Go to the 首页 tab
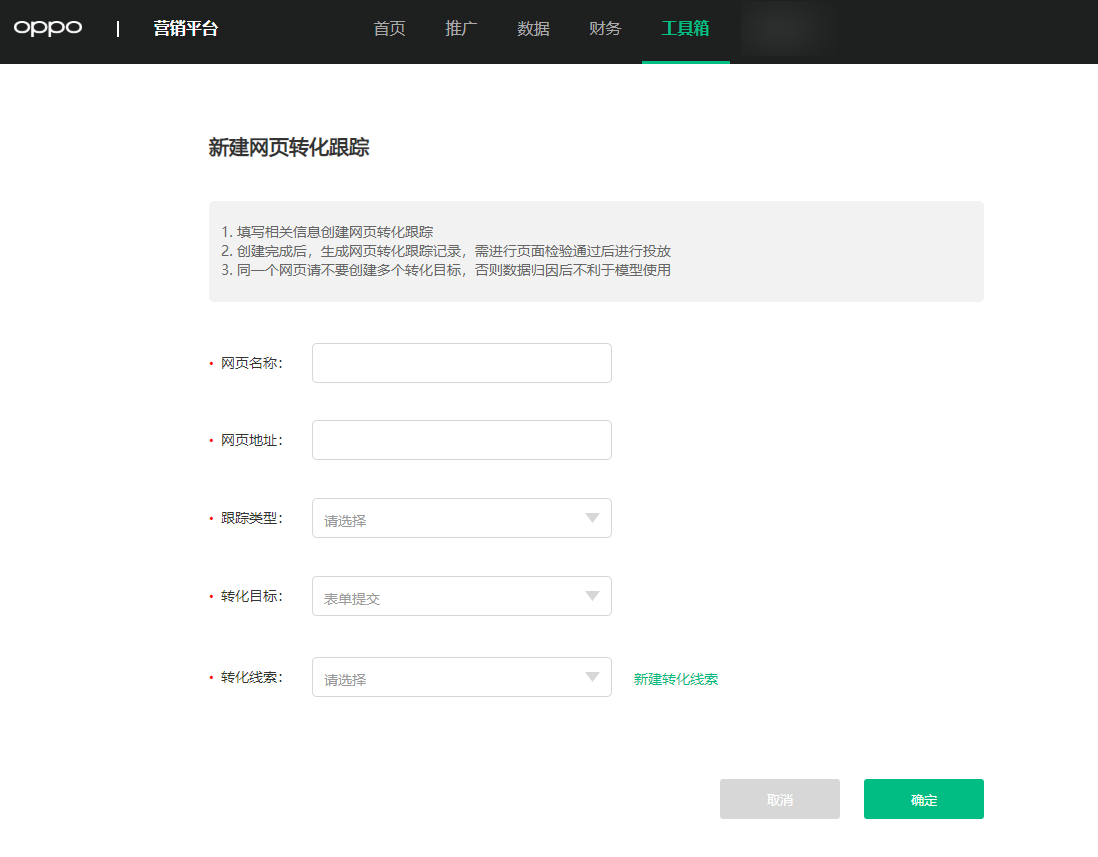The image size is (1098, 857). click(389, 29)
